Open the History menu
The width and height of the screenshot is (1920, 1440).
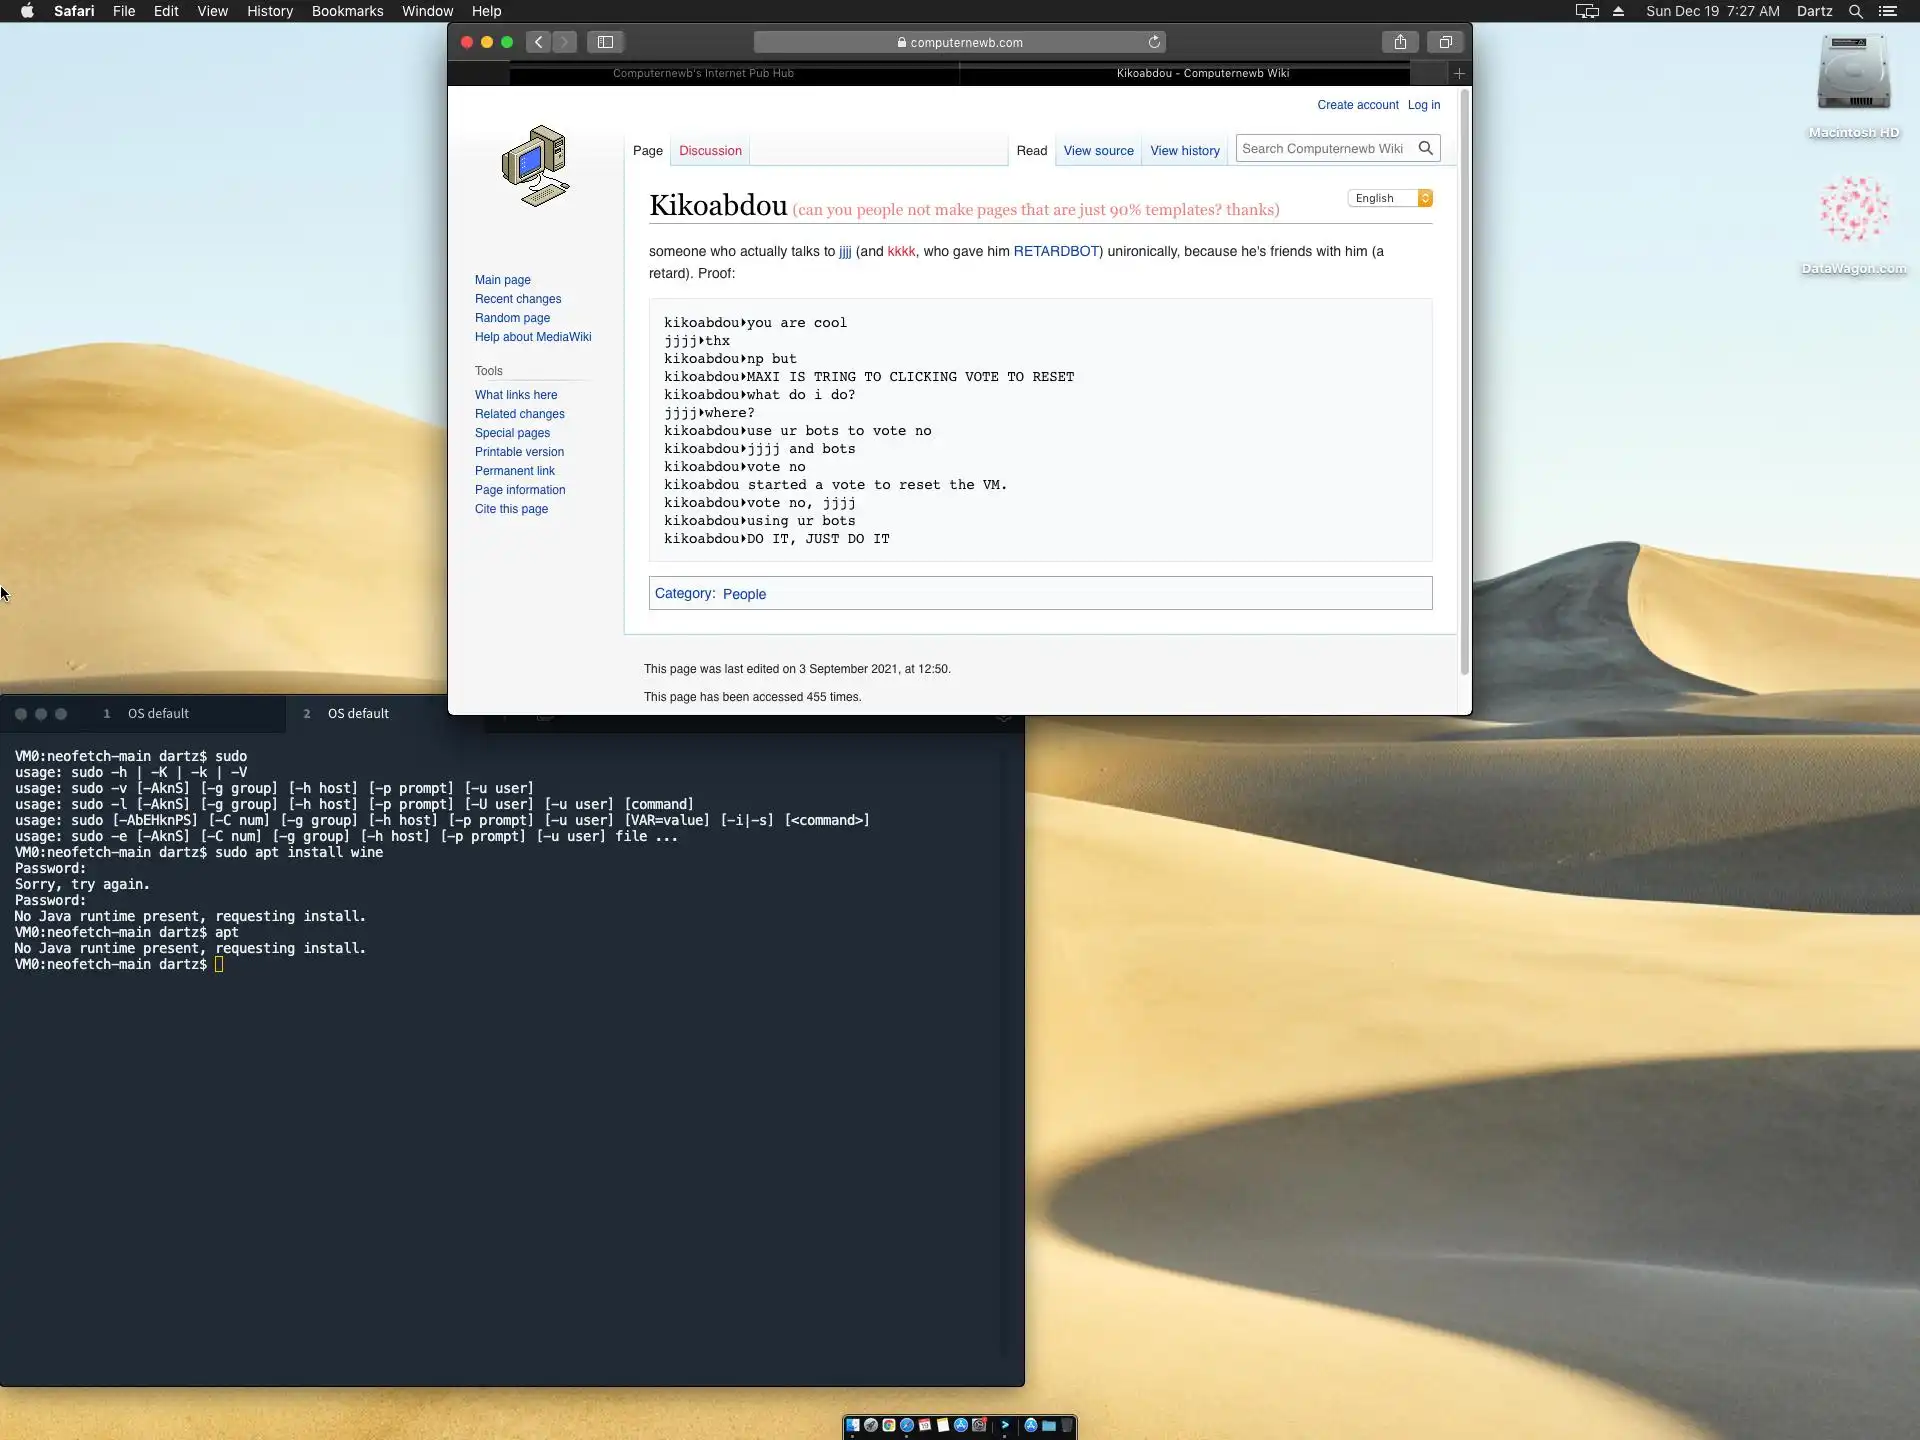click(270, 11)
